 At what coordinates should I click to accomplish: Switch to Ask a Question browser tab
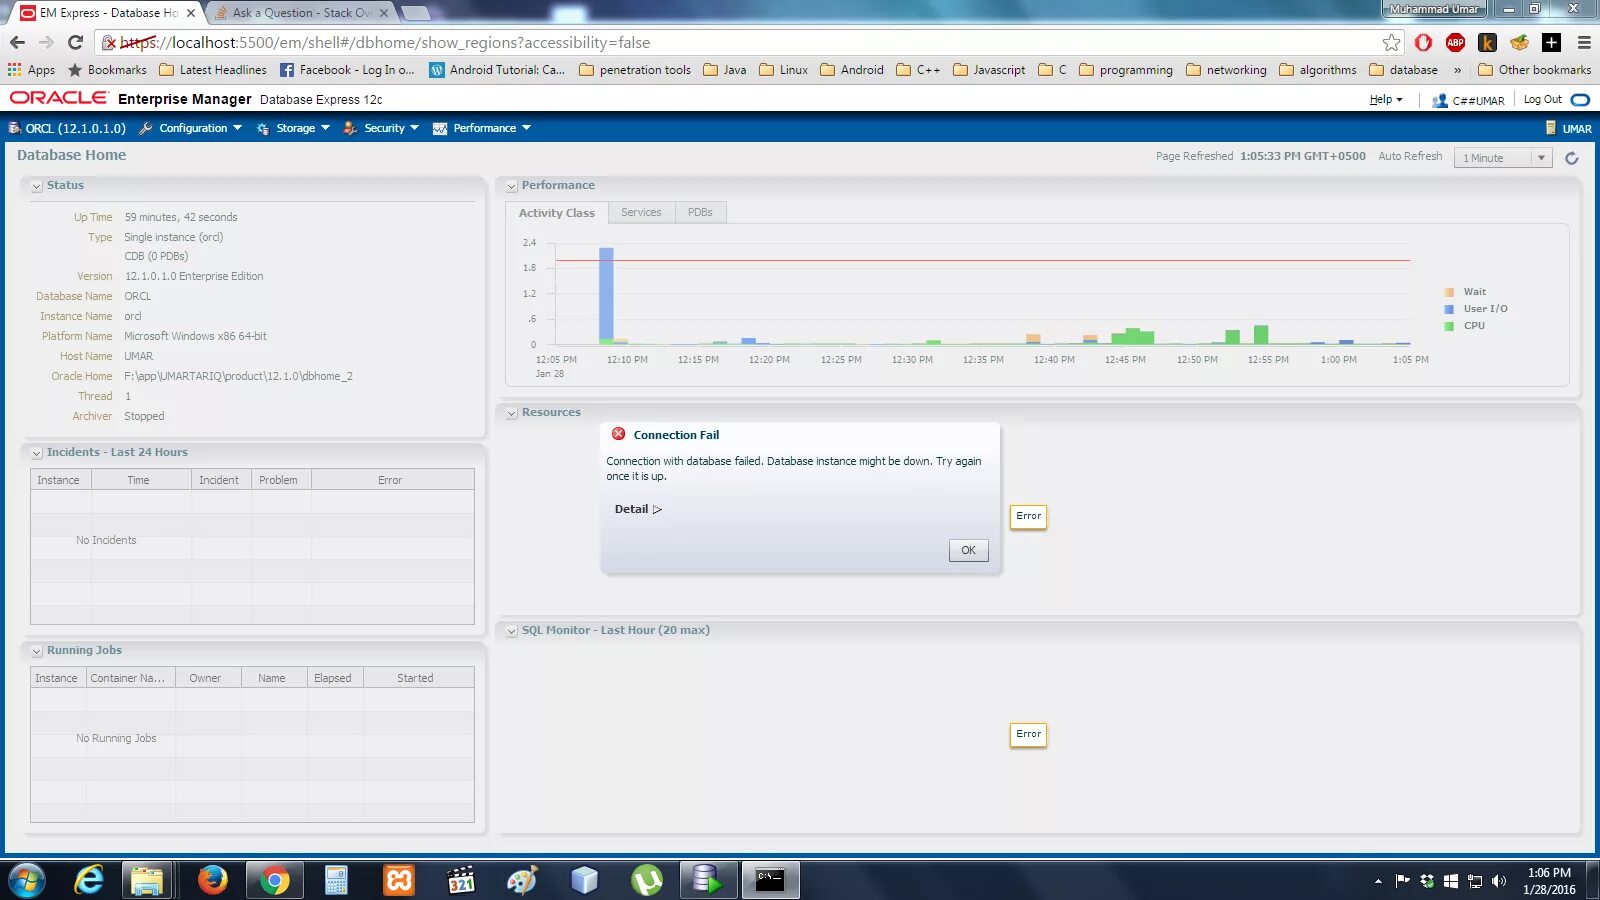point(300,13)
